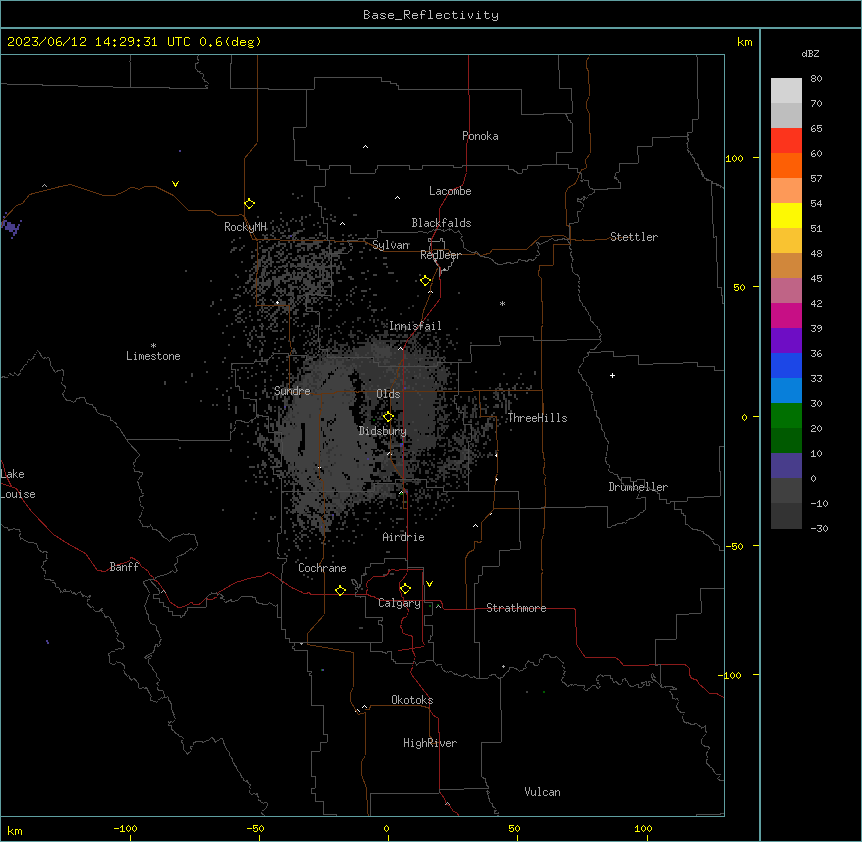862x842 pixels.
Task: Click the Airdrie city label
Action: [x=404, y=537]
